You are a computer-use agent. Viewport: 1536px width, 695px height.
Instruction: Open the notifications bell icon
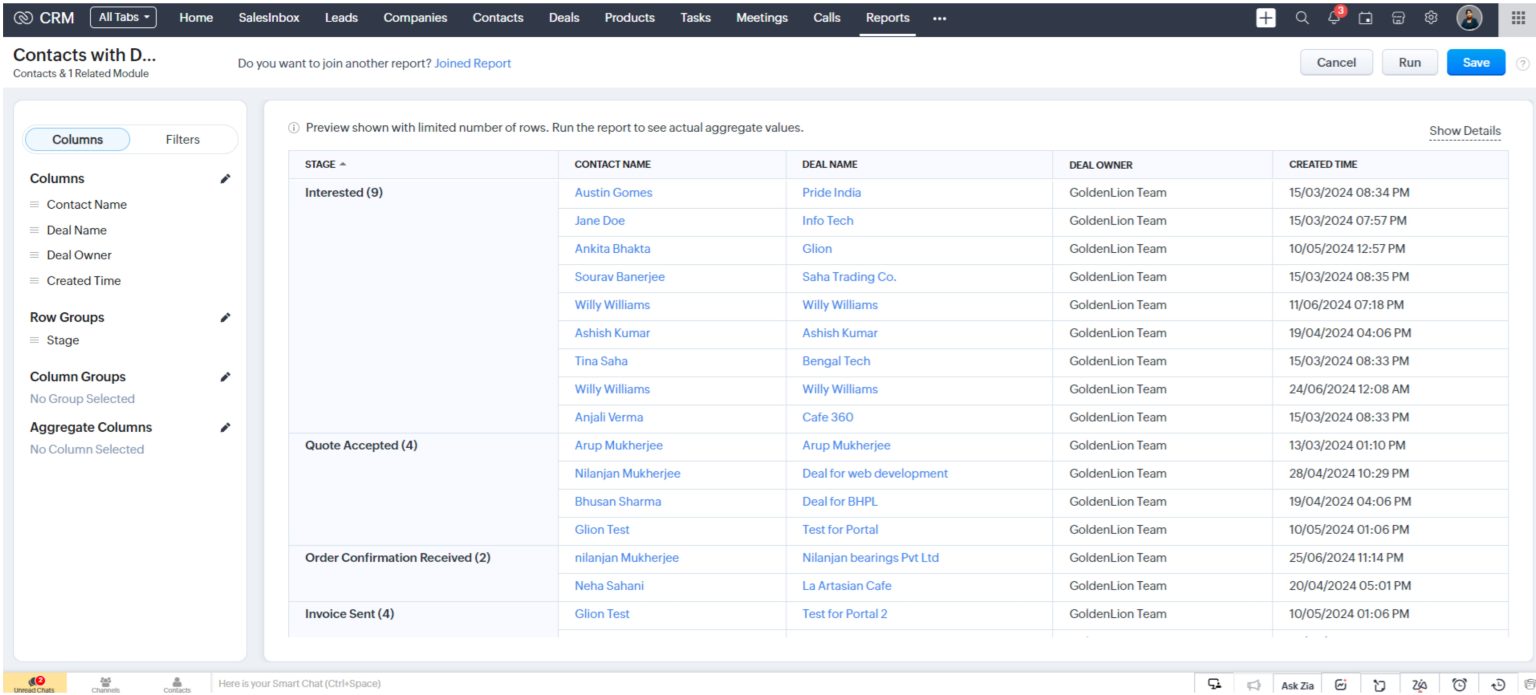coord(1333,17)
